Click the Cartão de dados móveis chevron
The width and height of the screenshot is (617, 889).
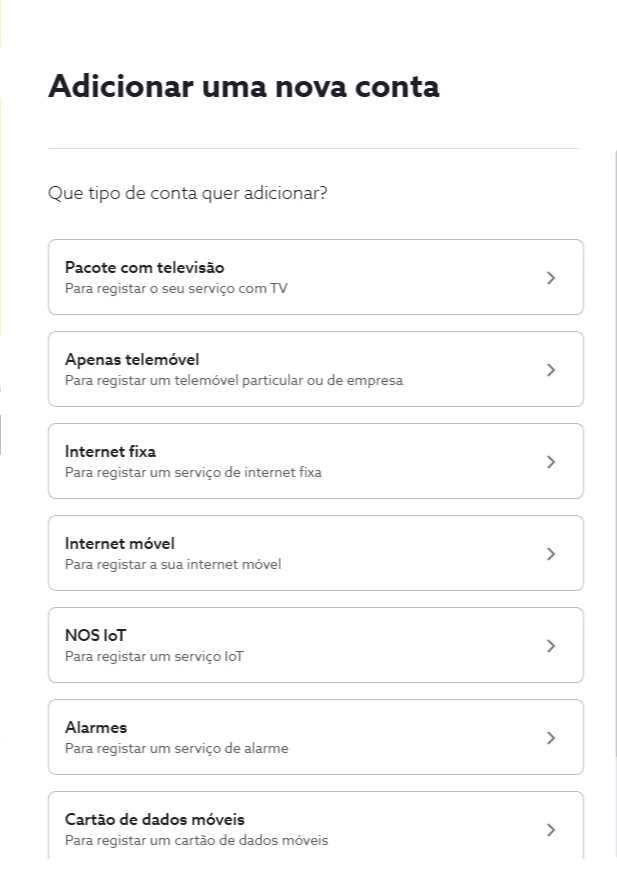(551, 830)
